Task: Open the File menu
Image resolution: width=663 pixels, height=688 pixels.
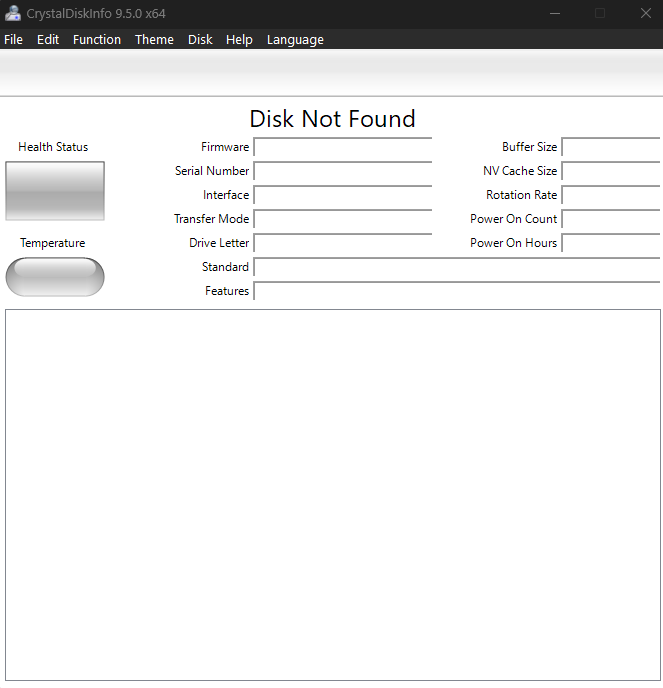Action: pyautogui.click(x=13, y=39)
